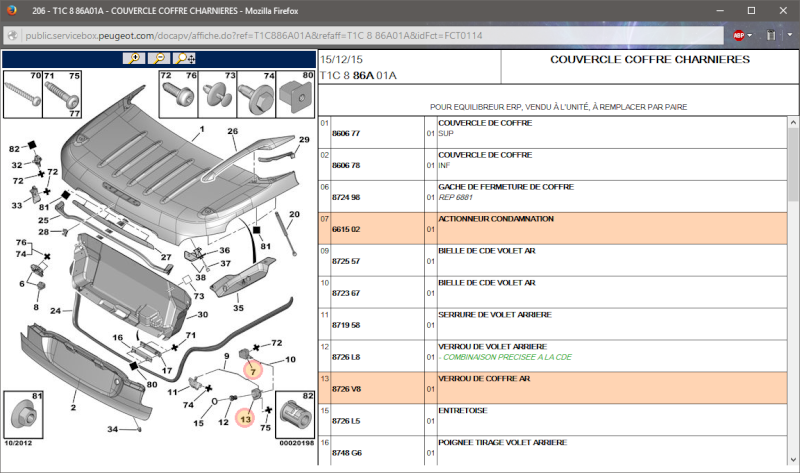Open the Adblock Plus extension icon
The width and height of the screenshot is (800, 473).
(738, 35)
